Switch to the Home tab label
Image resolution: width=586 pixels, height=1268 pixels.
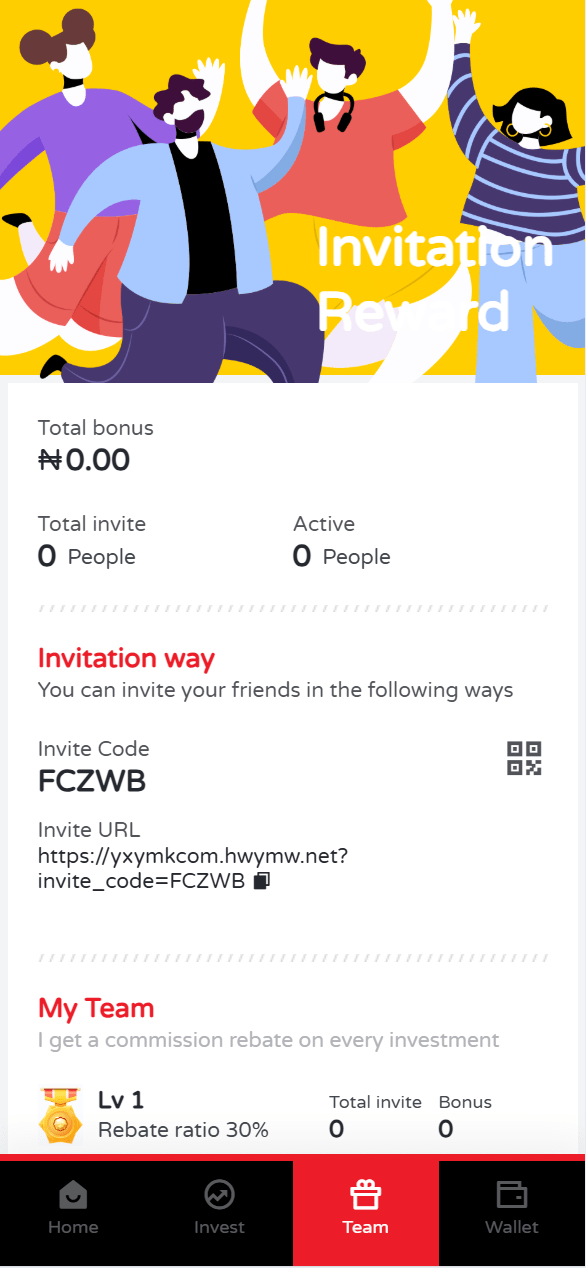click(73, 1227)
